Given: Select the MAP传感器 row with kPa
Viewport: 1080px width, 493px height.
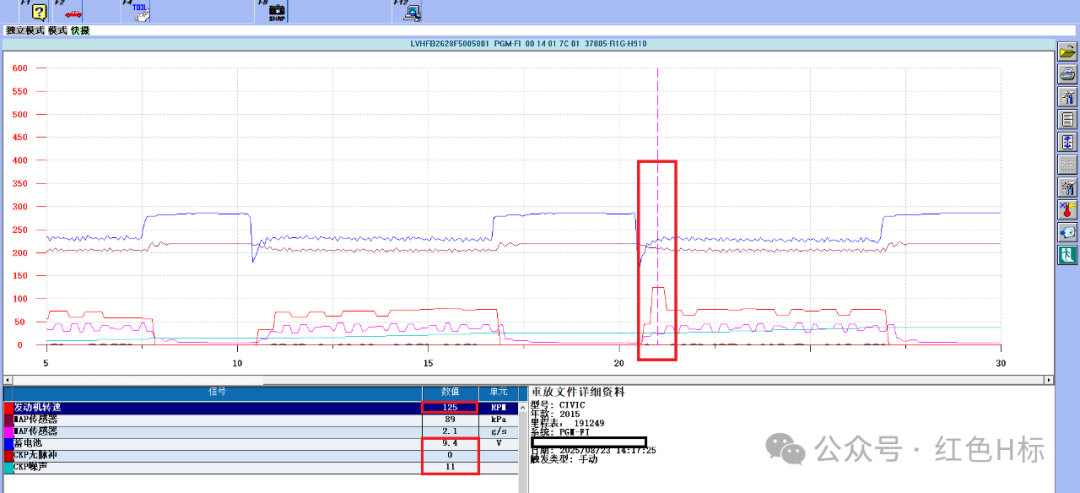Looking at the screenshot, I should point(261,419).
